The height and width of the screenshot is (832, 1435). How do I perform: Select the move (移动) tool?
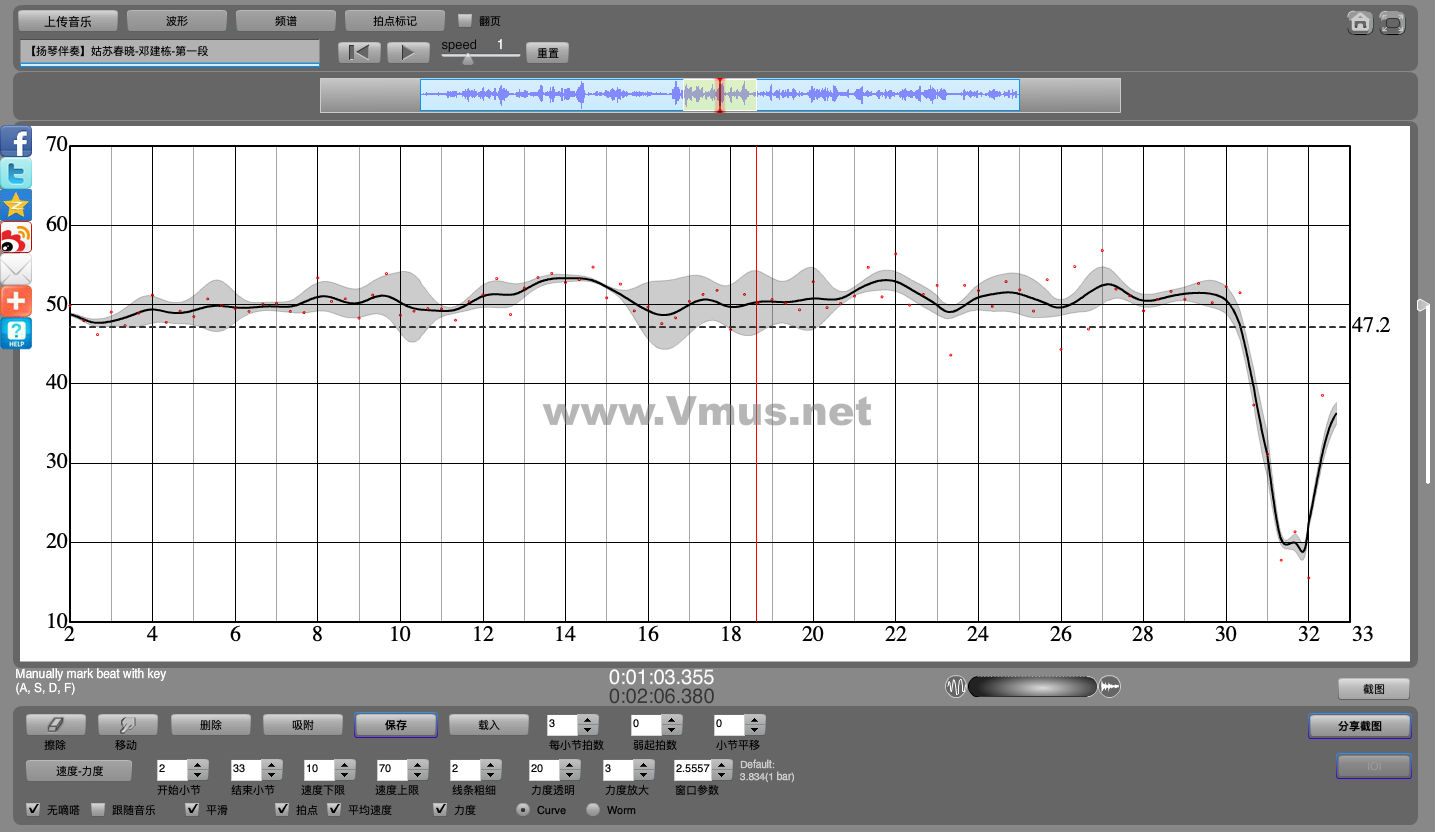coord(125,725)
